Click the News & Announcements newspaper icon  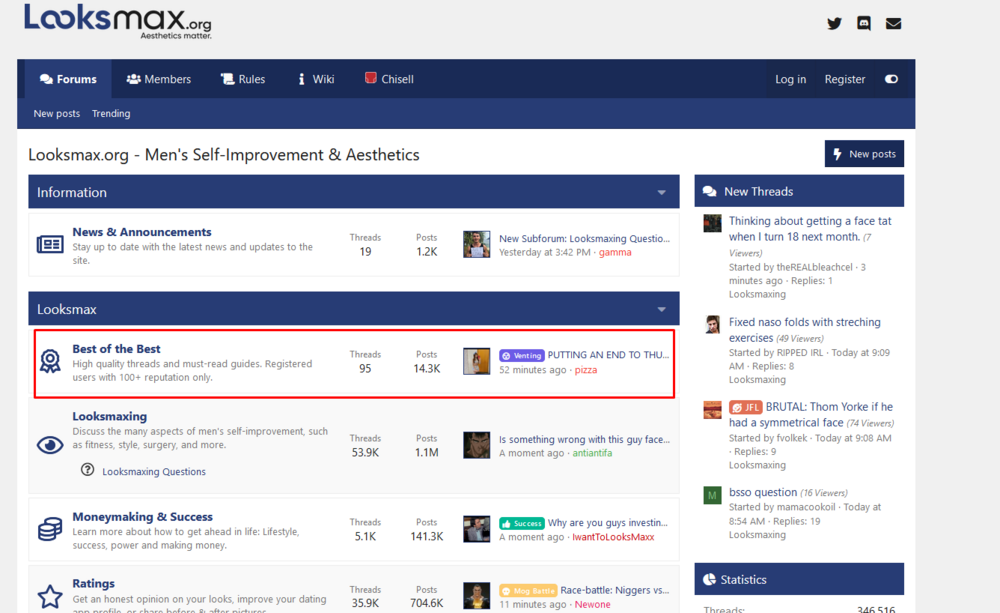click(50, 244)
